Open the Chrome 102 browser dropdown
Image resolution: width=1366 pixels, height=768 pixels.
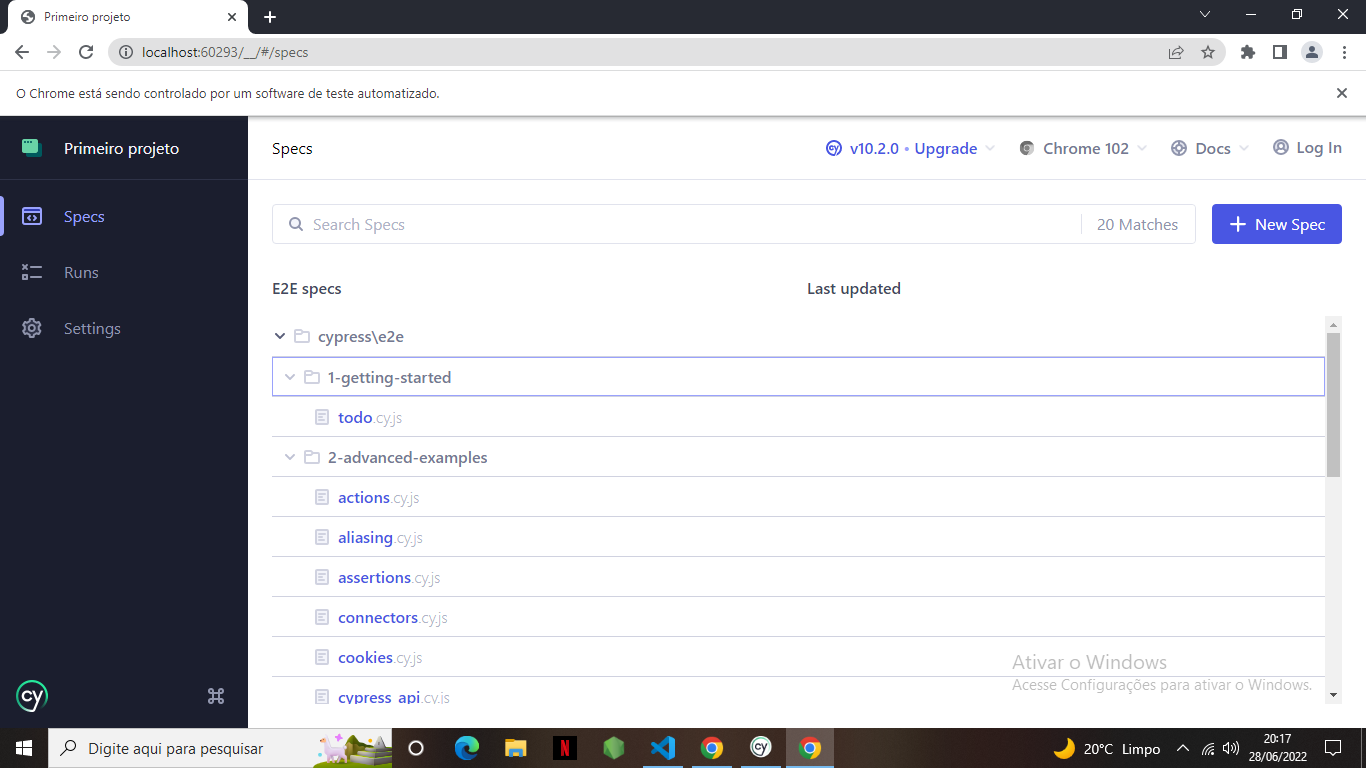(1082, 148)
